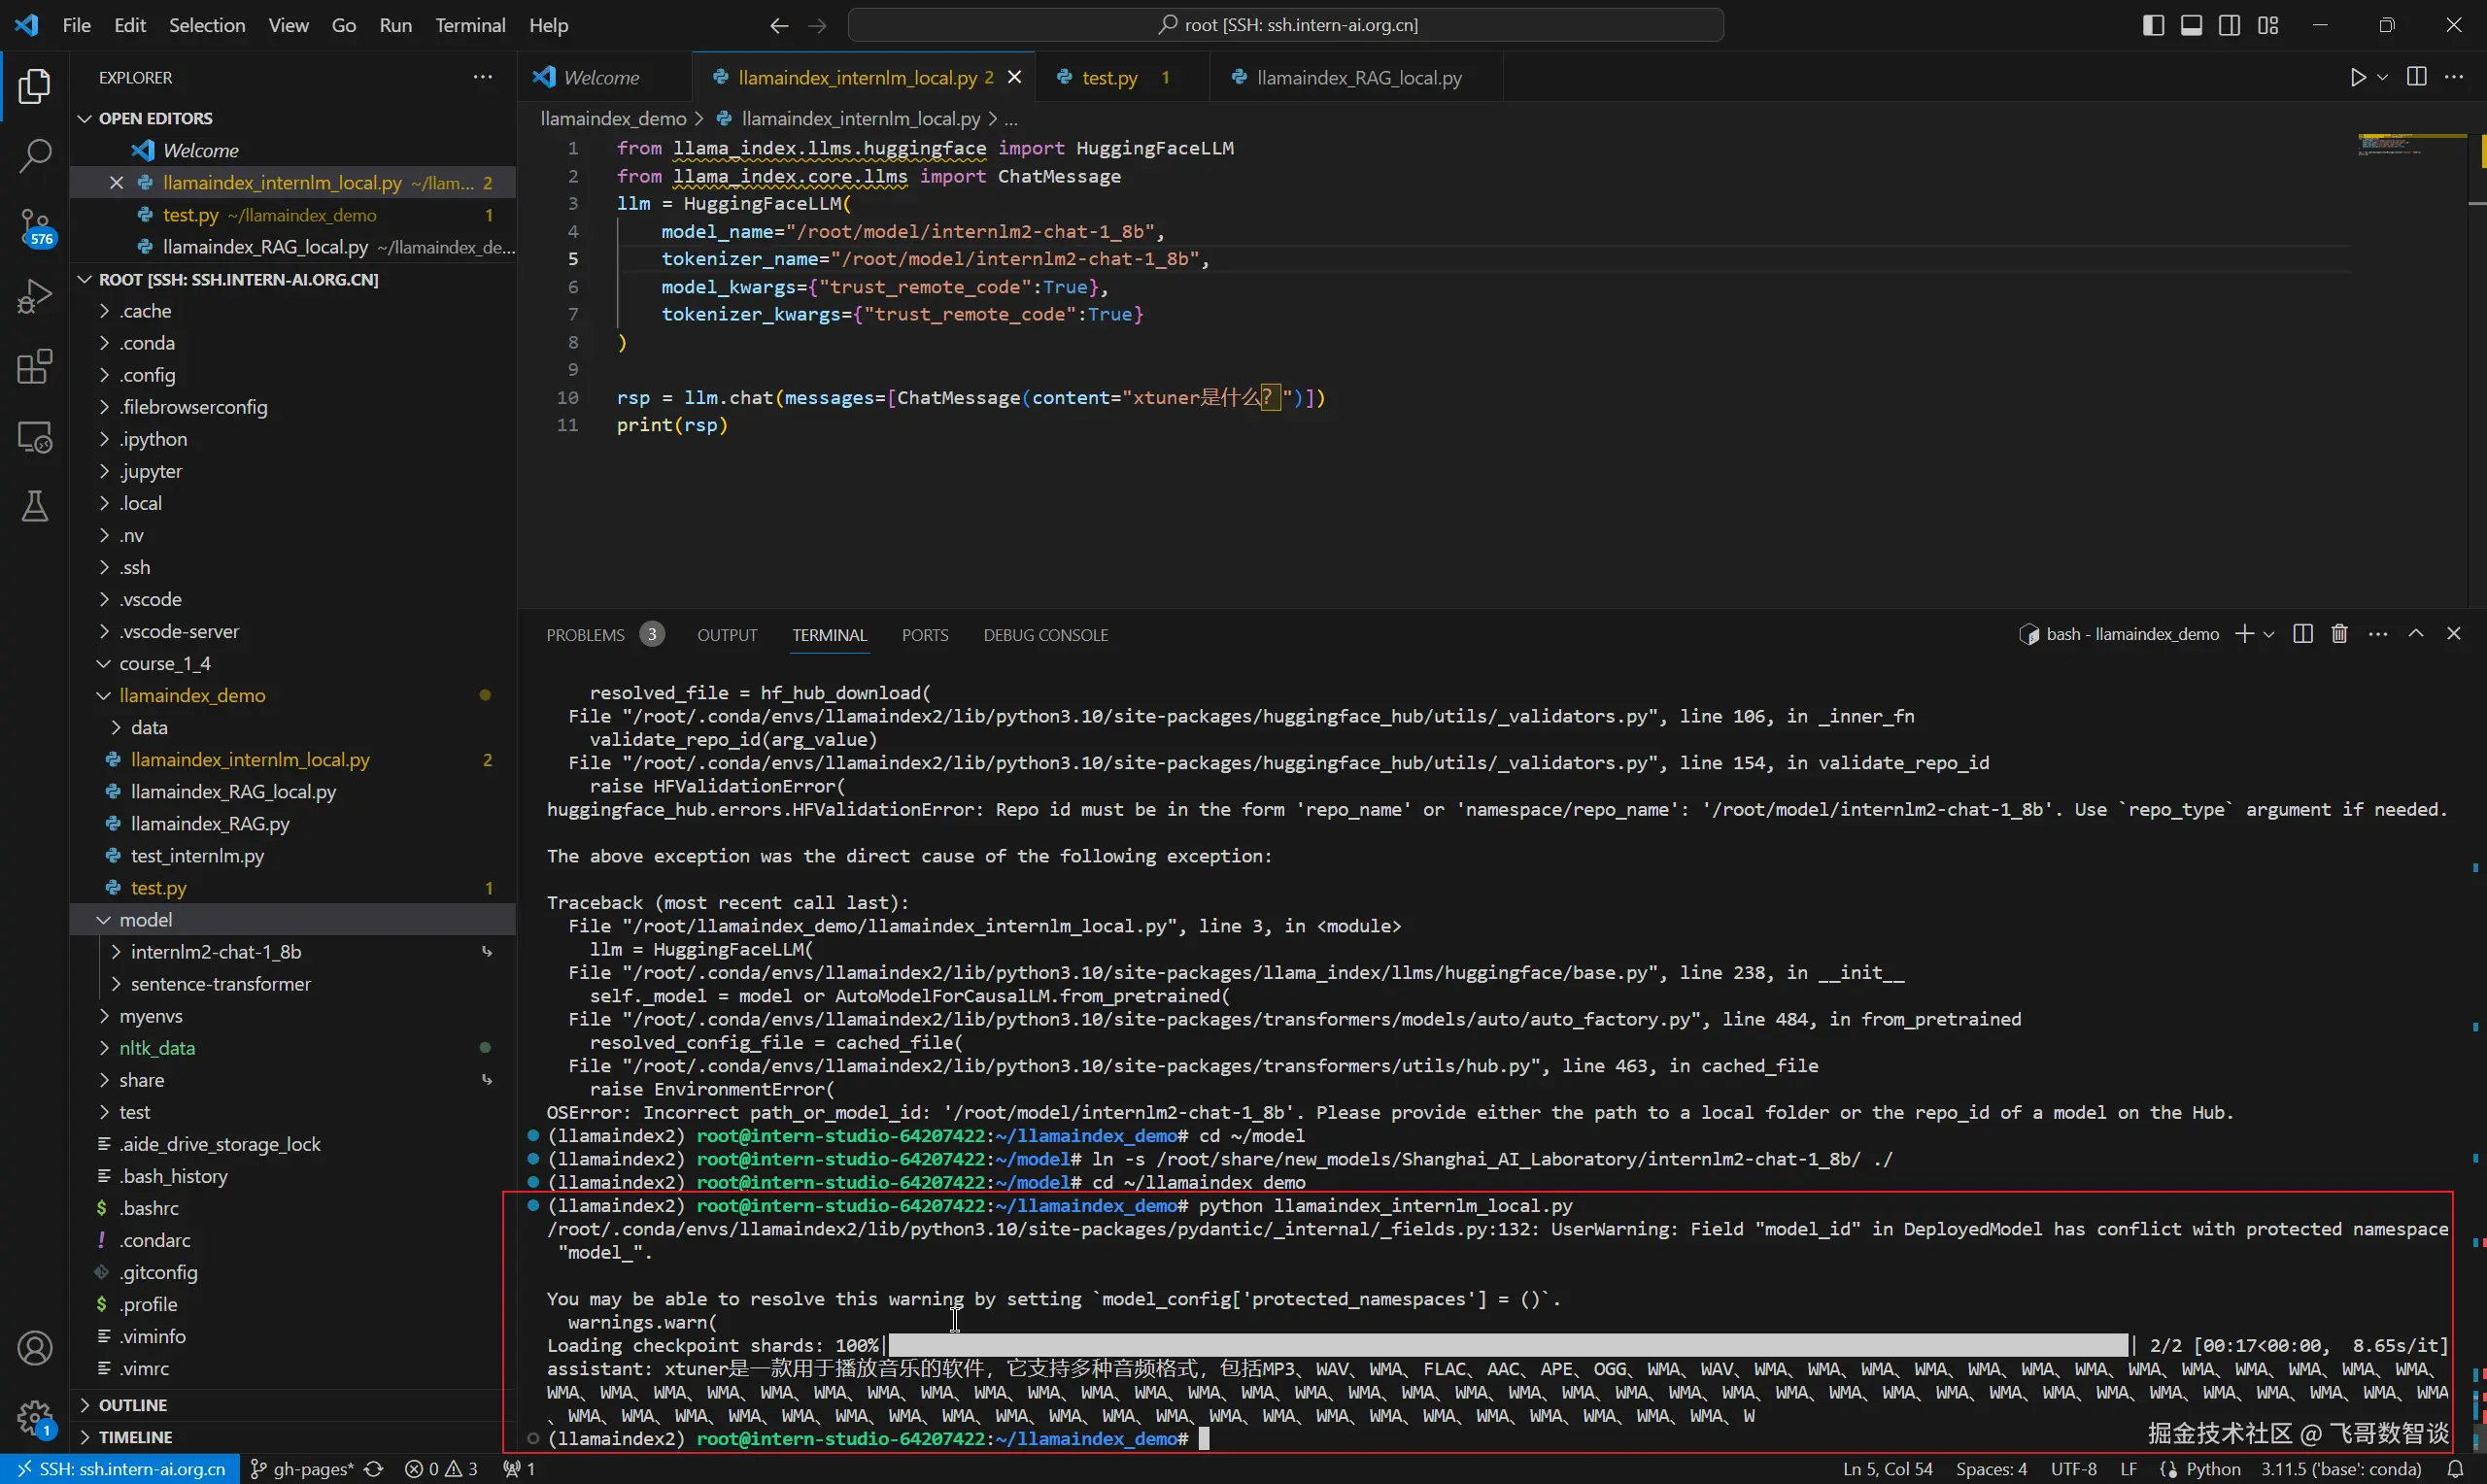Viewport: 2487px width, 1484px height.
Task: Open the Terminal menu
Action: (x=469, y=25)
